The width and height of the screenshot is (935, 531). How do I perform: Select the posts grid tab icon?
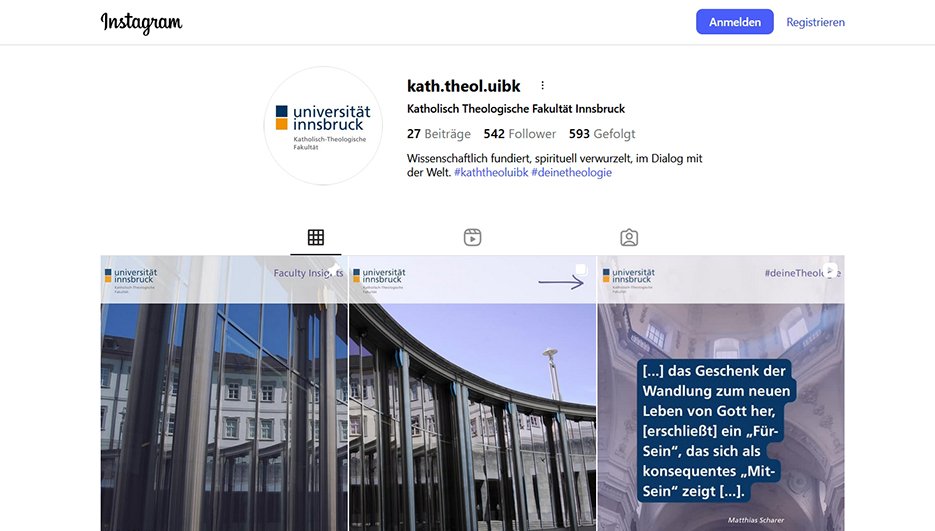coord(315,237)
